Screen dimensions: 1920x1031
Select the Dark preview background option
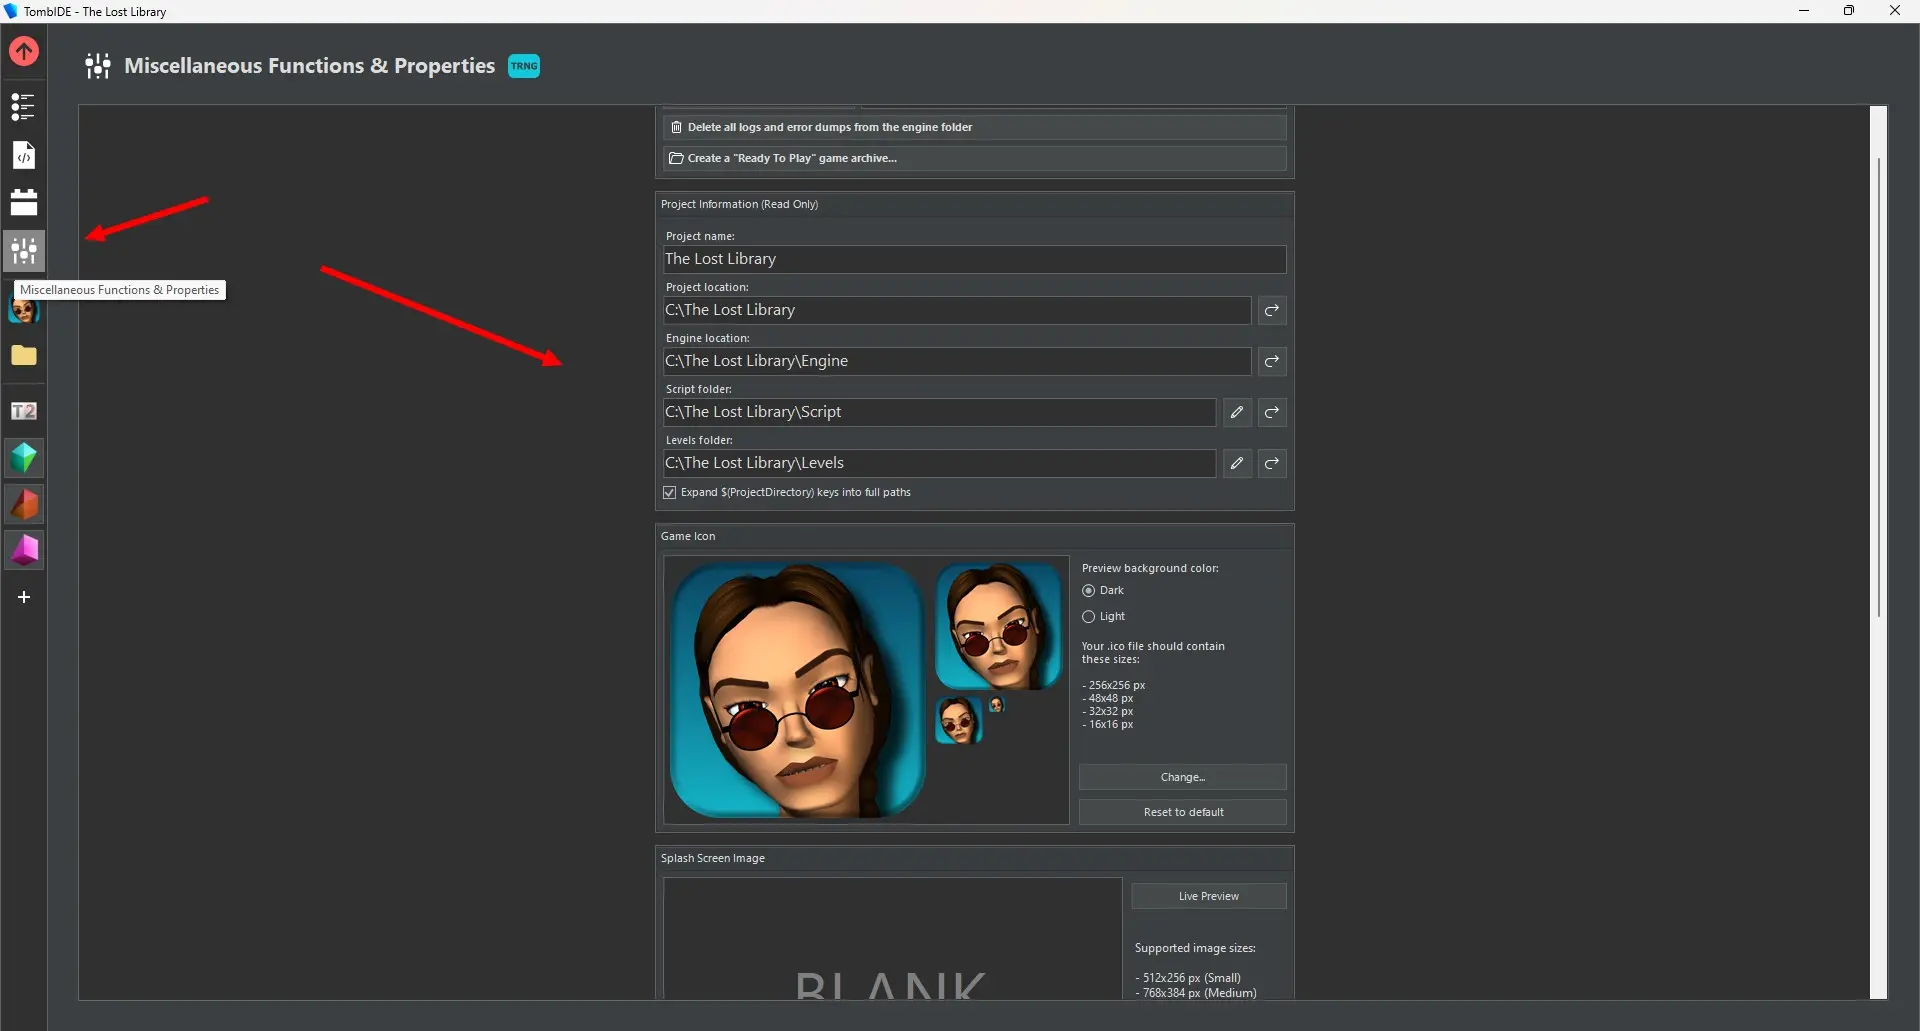[x=1089, y=591]
